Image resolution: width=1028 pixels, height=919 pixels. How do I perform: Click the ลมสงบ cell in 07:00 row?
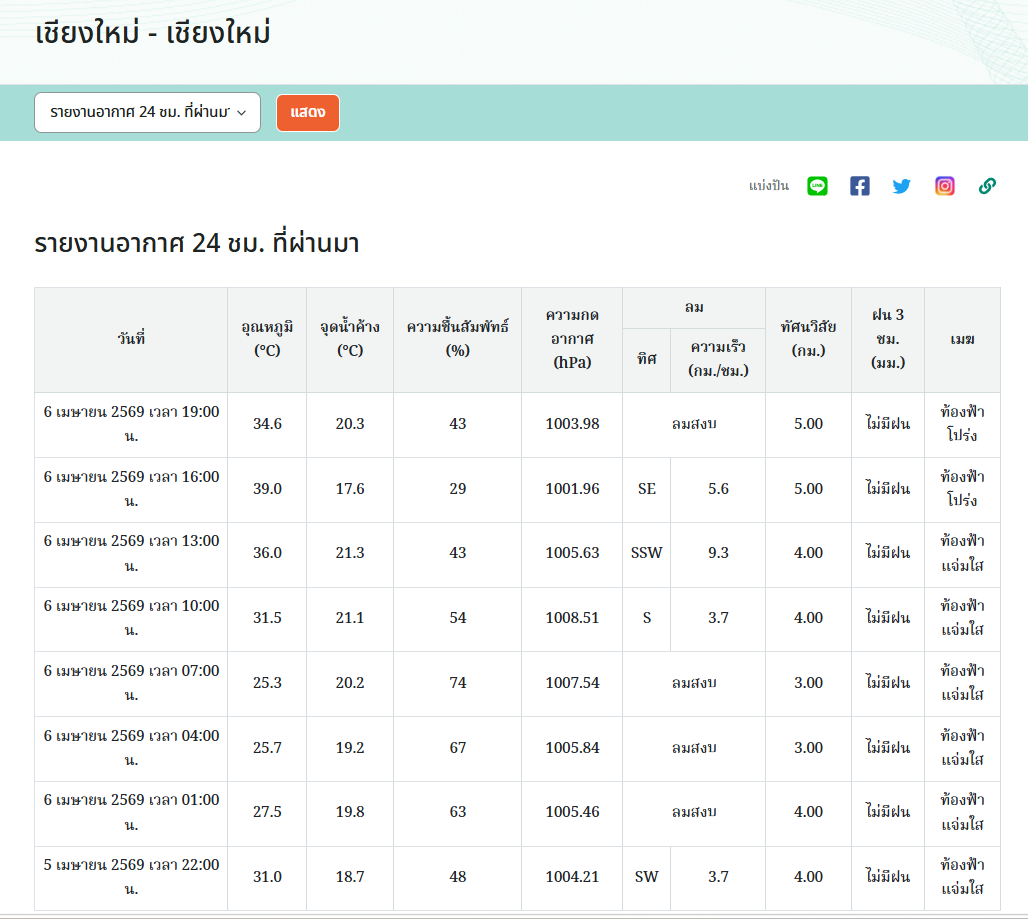694,683
